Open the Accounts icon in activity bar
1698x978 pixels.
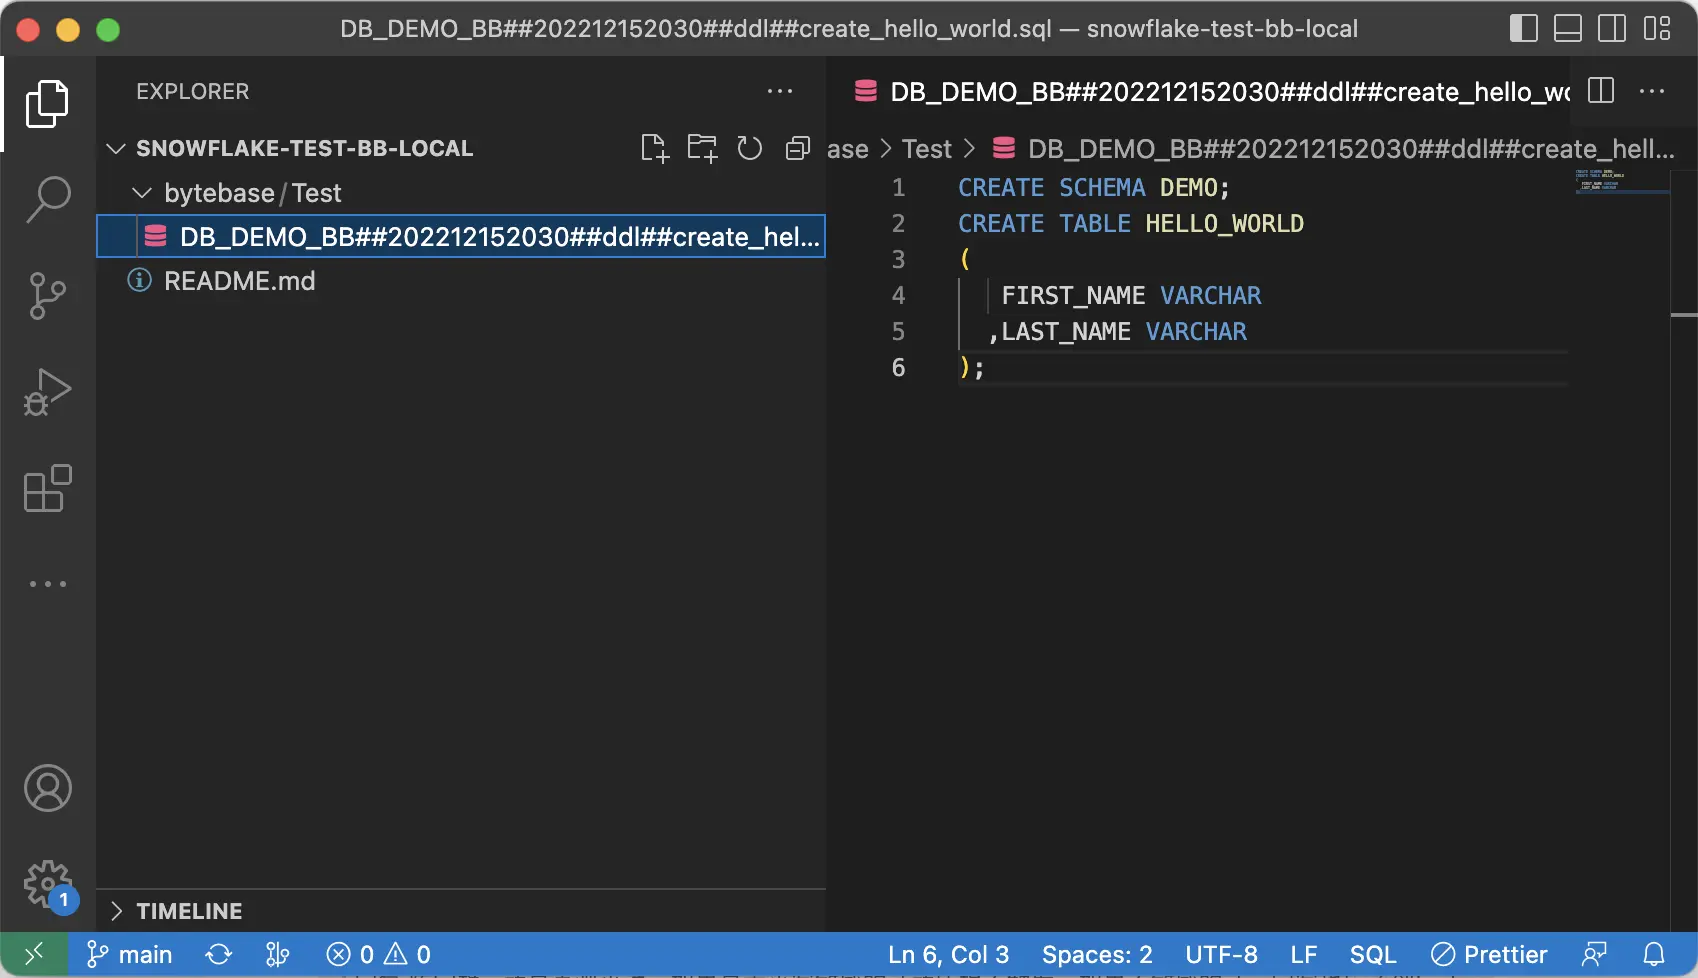pyautogui.click(x=47, y=787)
